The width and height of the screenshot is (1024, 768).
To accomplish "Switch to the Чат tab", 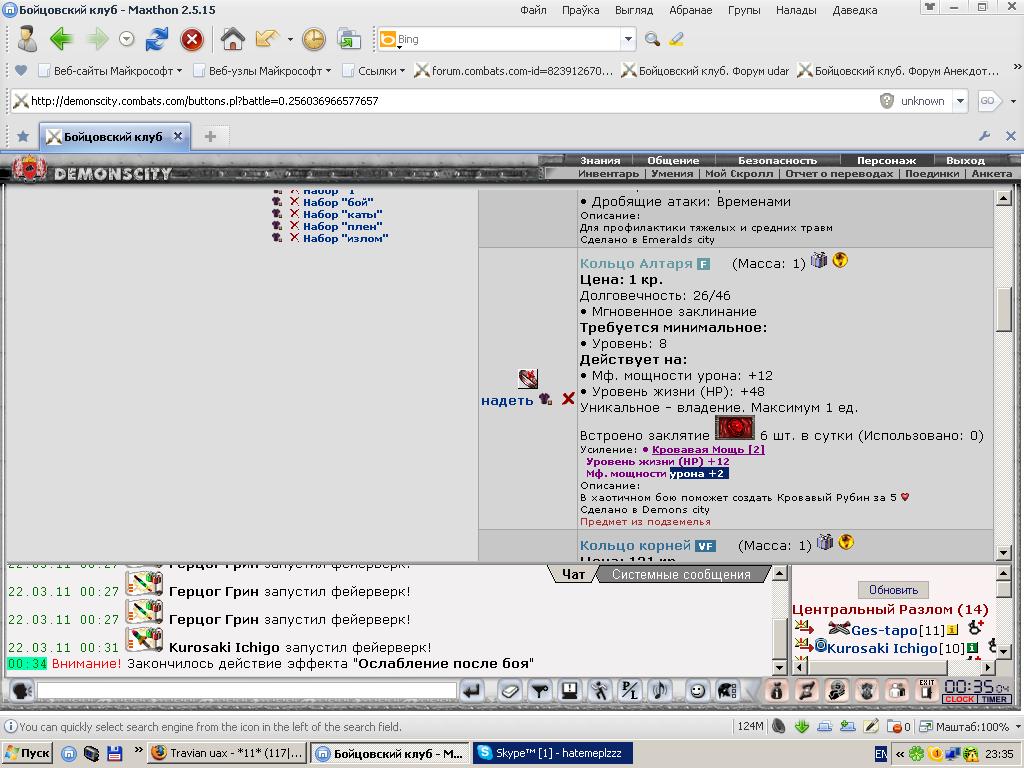I will (x=573, y=575).
